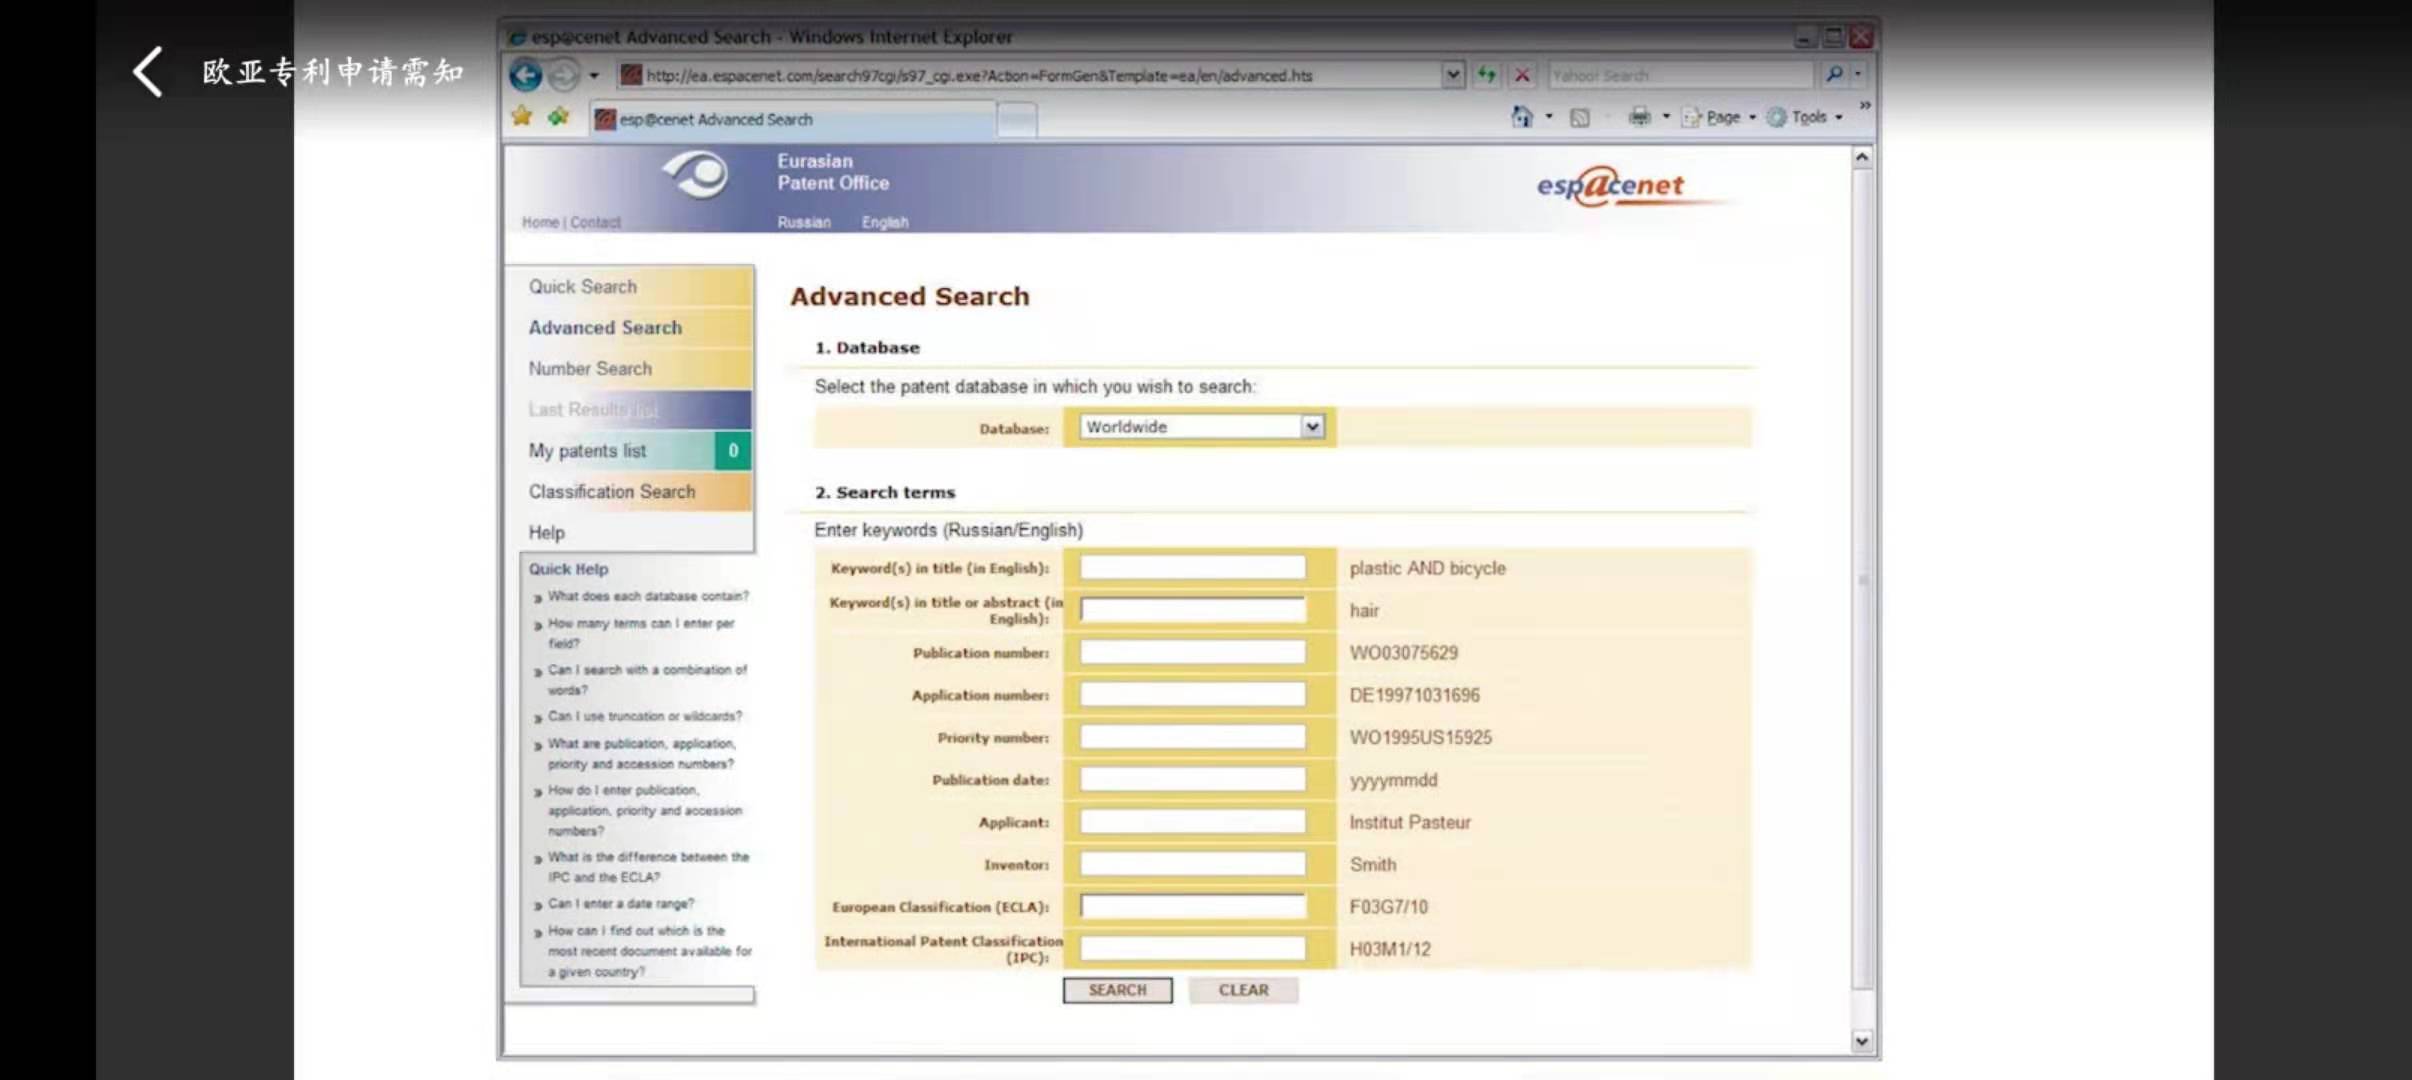Open Classification Search from sidebar

click(x=612, y=492)
